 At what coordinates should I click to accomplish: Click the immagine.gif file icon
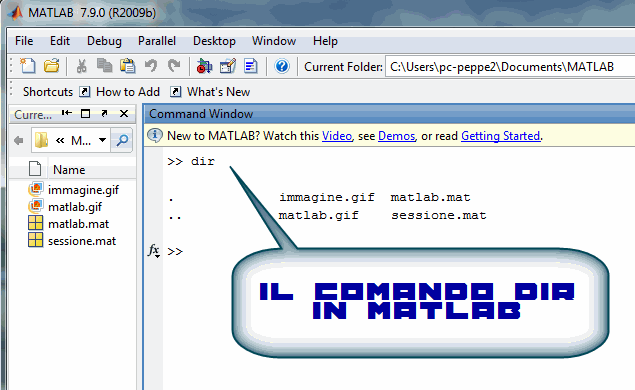click(x=36, y=189)
